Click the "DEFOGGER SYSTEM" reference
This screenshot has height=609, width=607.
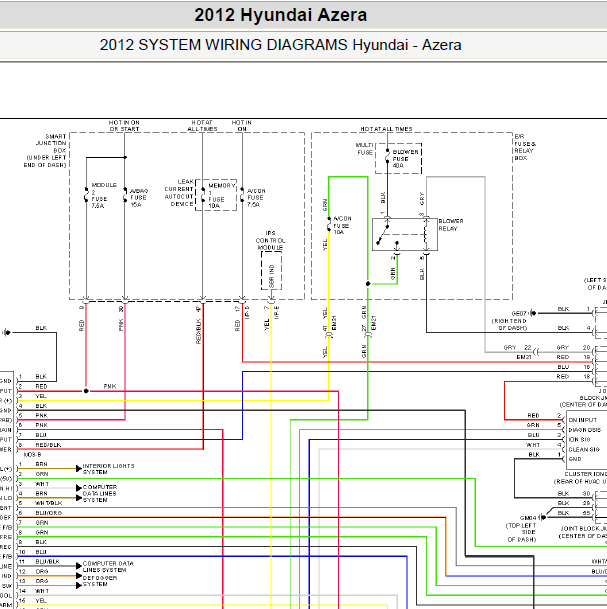[100, 581]
